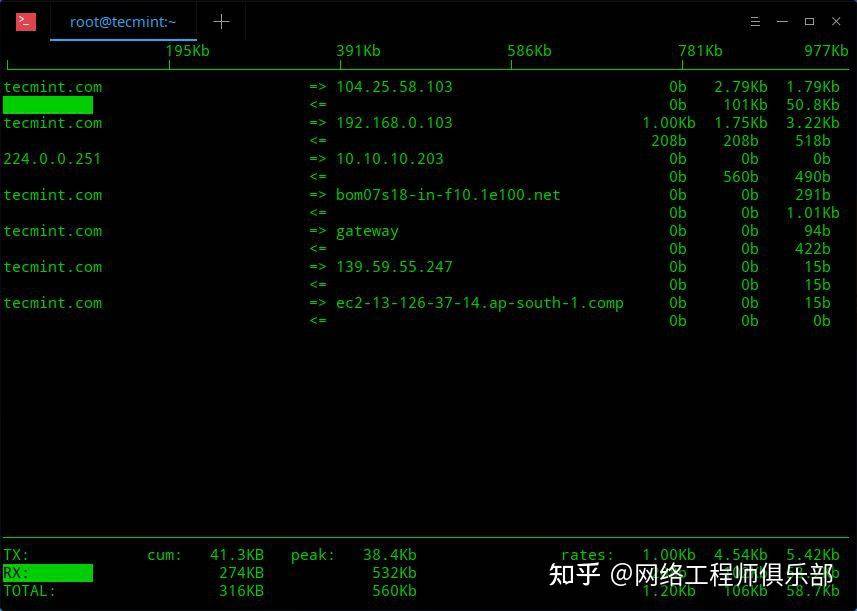Select IP address 10.10.10.203
The height and width of the screenshot is (611, 857).
[390, 159]
